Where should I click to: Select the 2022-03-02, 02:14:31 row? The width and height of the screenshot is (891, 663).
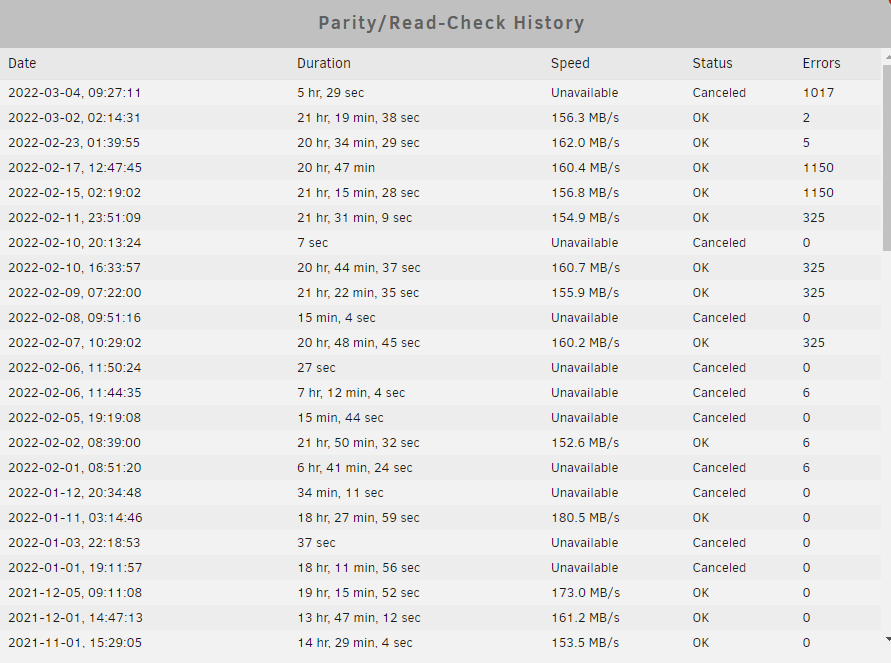pos(440,118)
